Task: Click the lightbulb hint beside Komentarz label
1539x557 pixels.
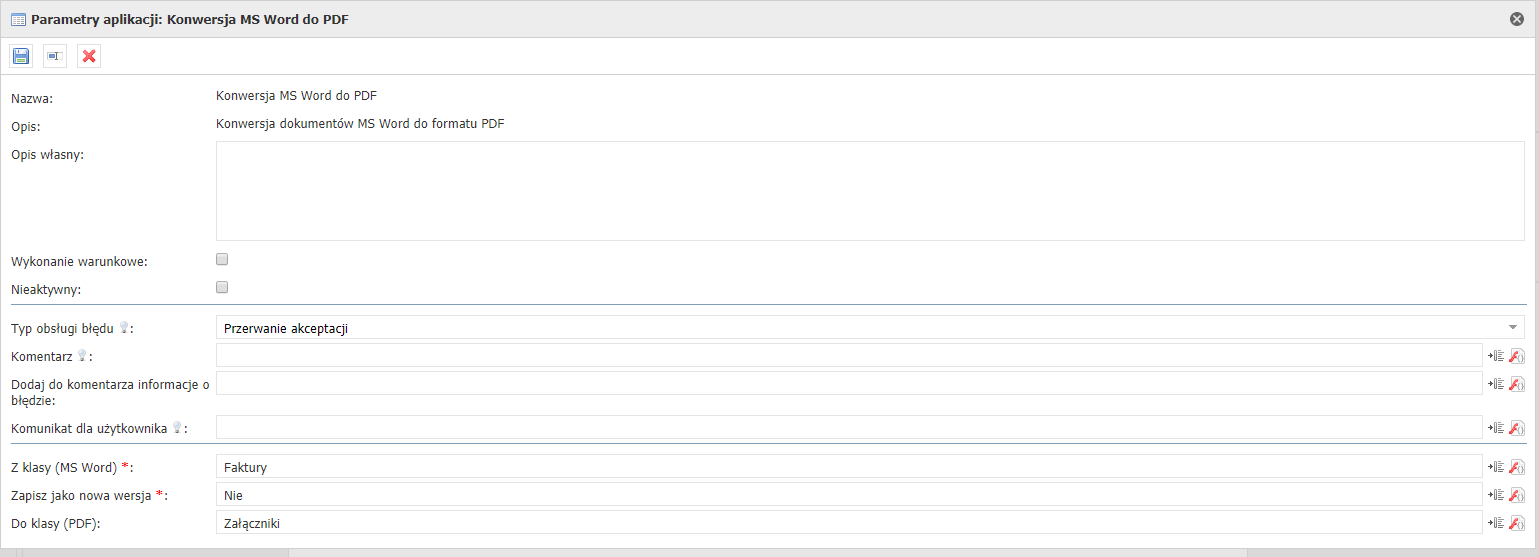Action: pos(82,355)
